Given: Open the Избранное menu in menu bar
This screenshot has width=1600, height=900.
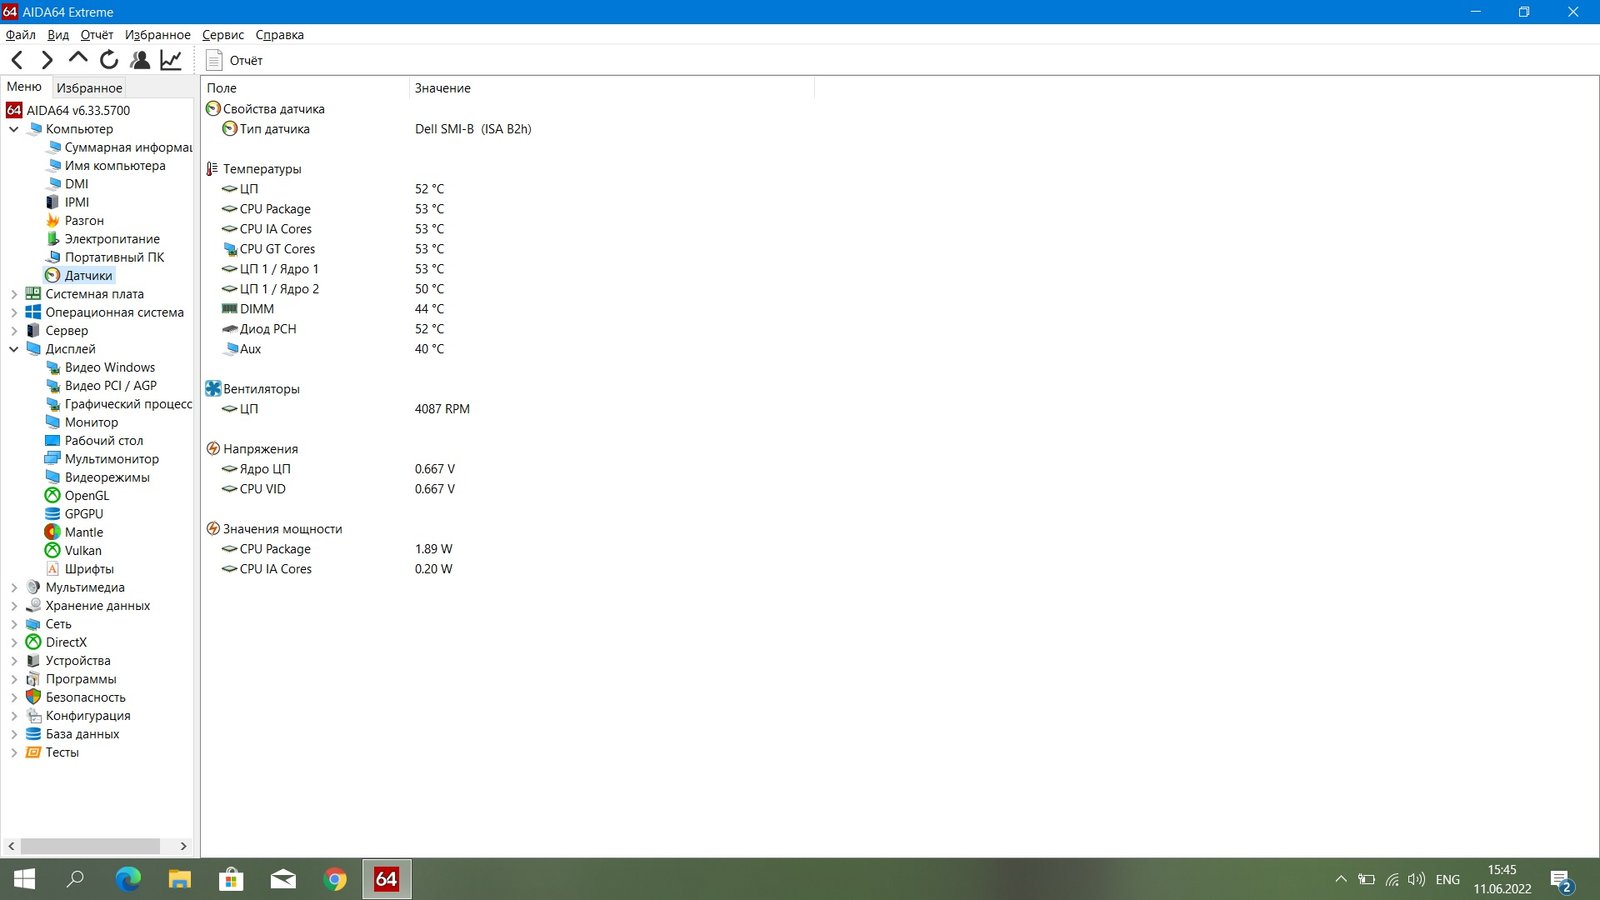Looking at the screenshot, I should pos(157,35).
